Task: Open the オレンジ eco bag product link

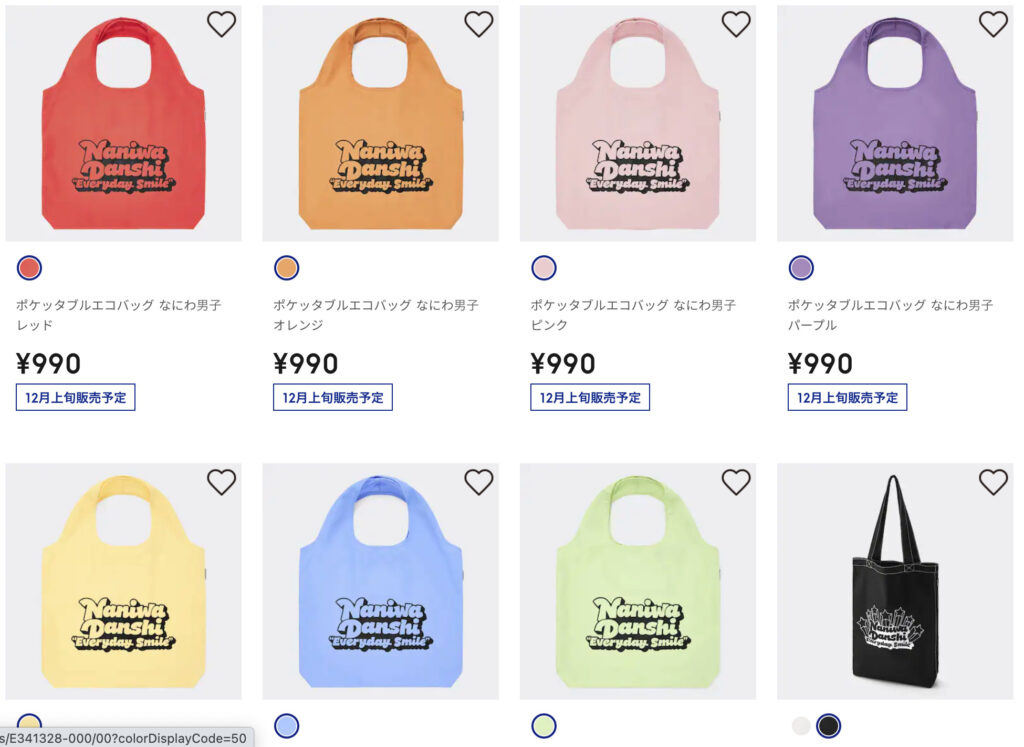Action: coord(376,315)
